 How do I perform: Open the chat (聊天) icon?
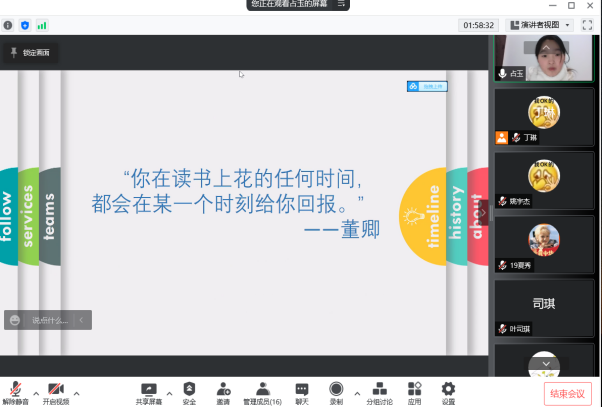pos(302,388)
